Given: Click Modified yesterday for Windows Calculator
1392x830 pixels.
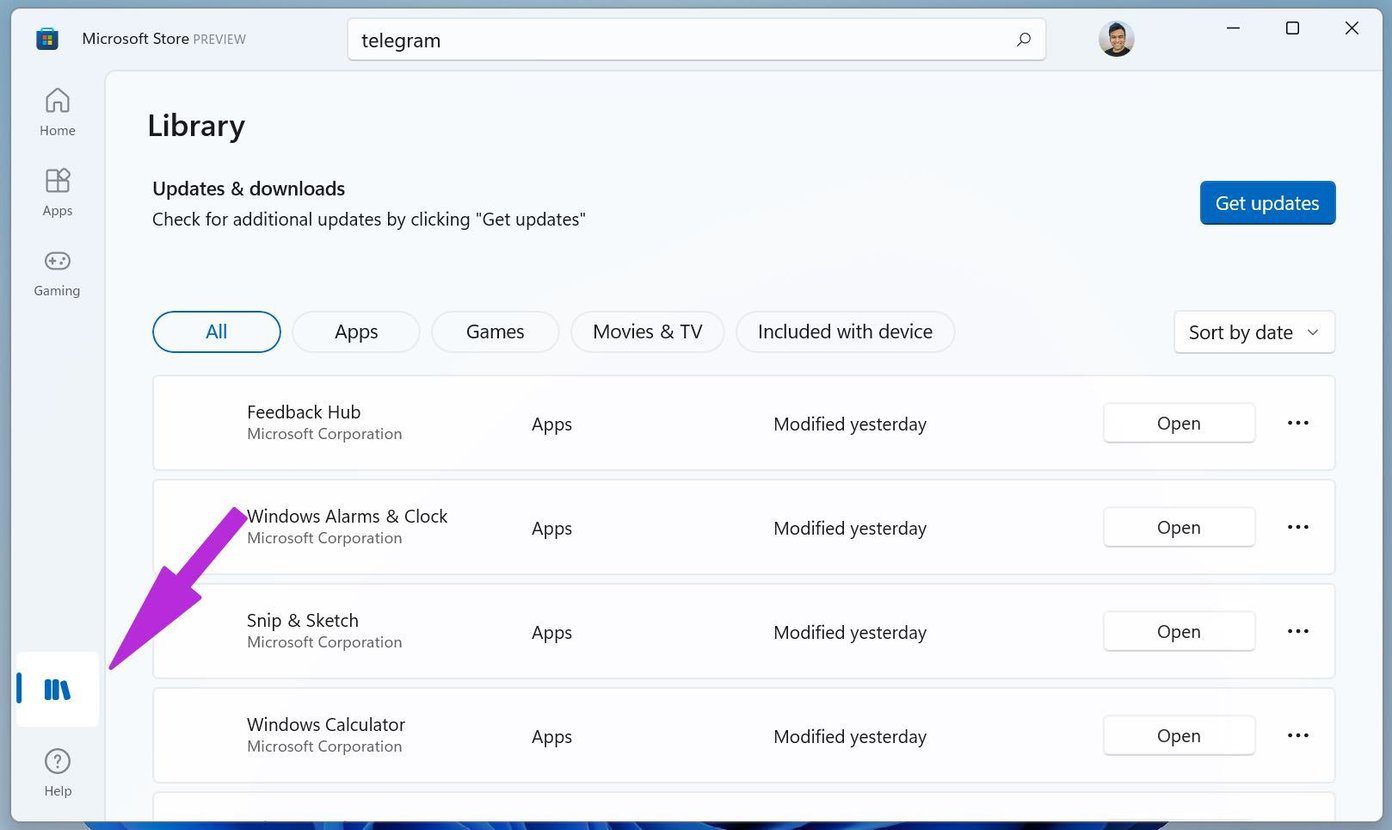Looking at the screenshot, I should tap(850, 736).
